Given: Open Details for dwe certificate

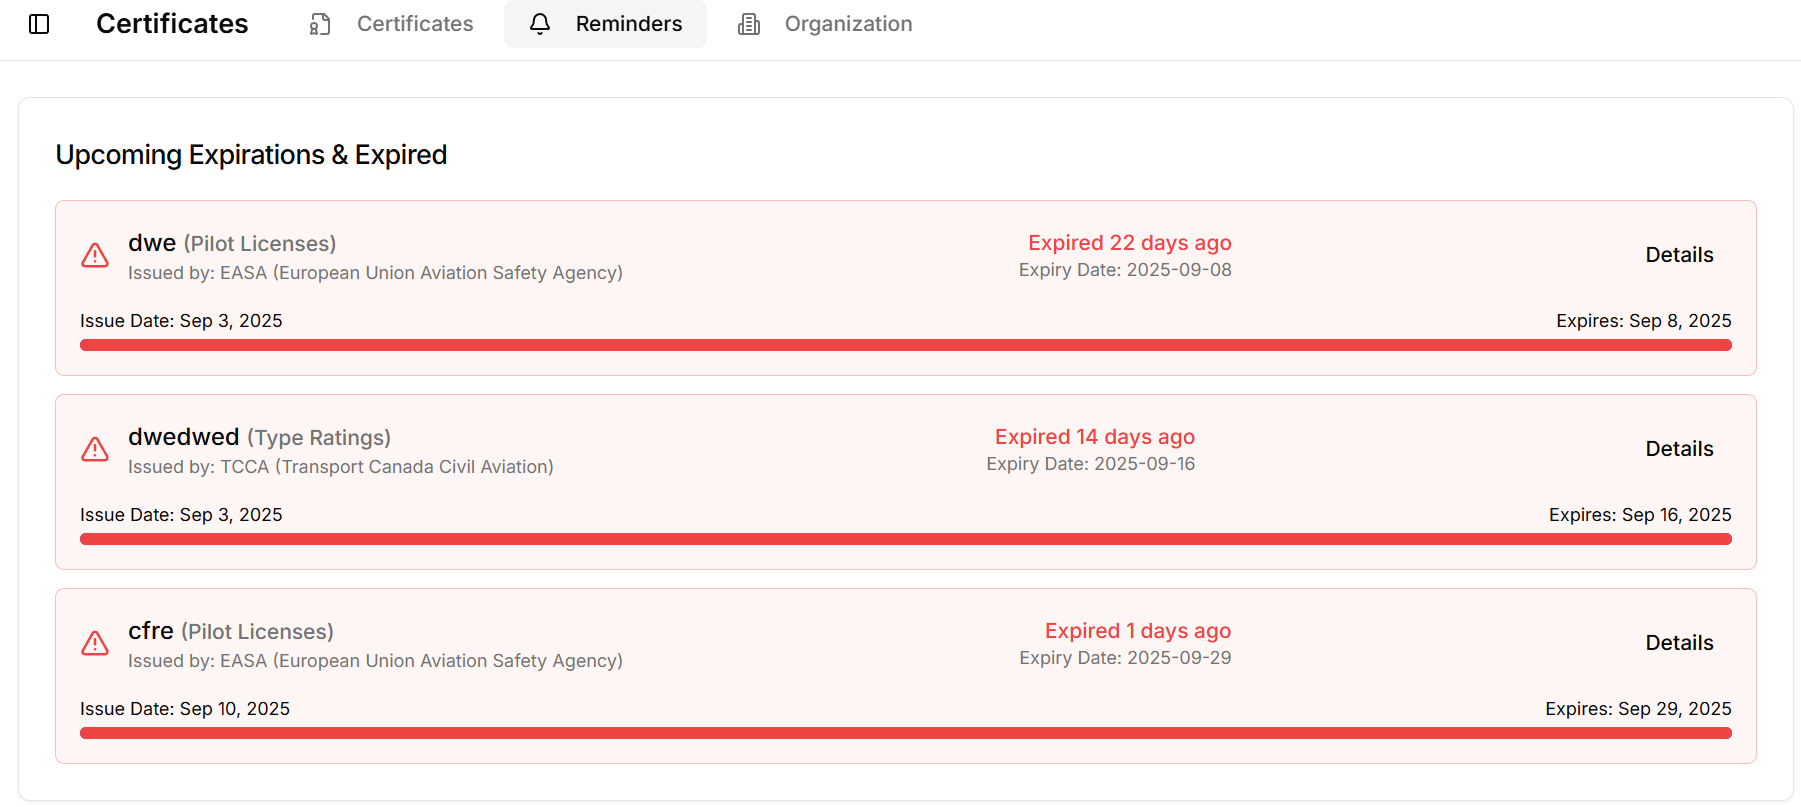Looking at the screenshot, I should tap(1680, 255).
